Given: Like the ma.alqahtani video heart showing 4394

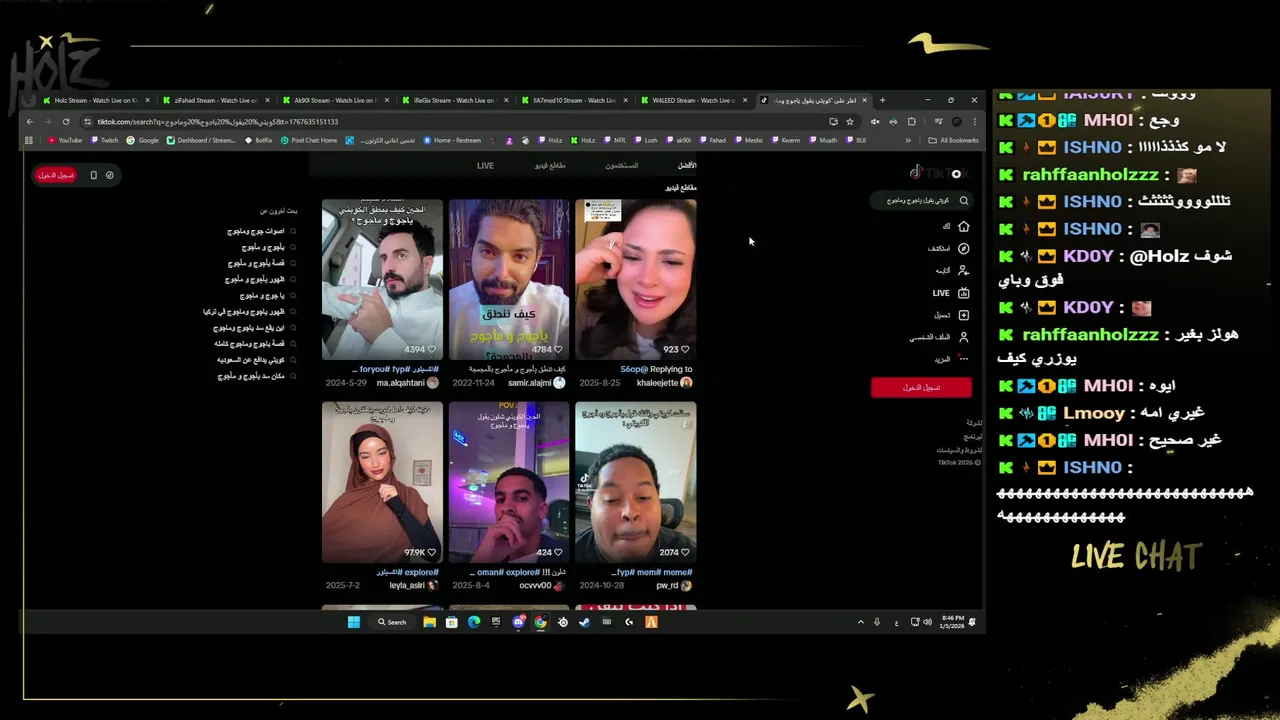Looking at the screenshot, I should point(432,350).
